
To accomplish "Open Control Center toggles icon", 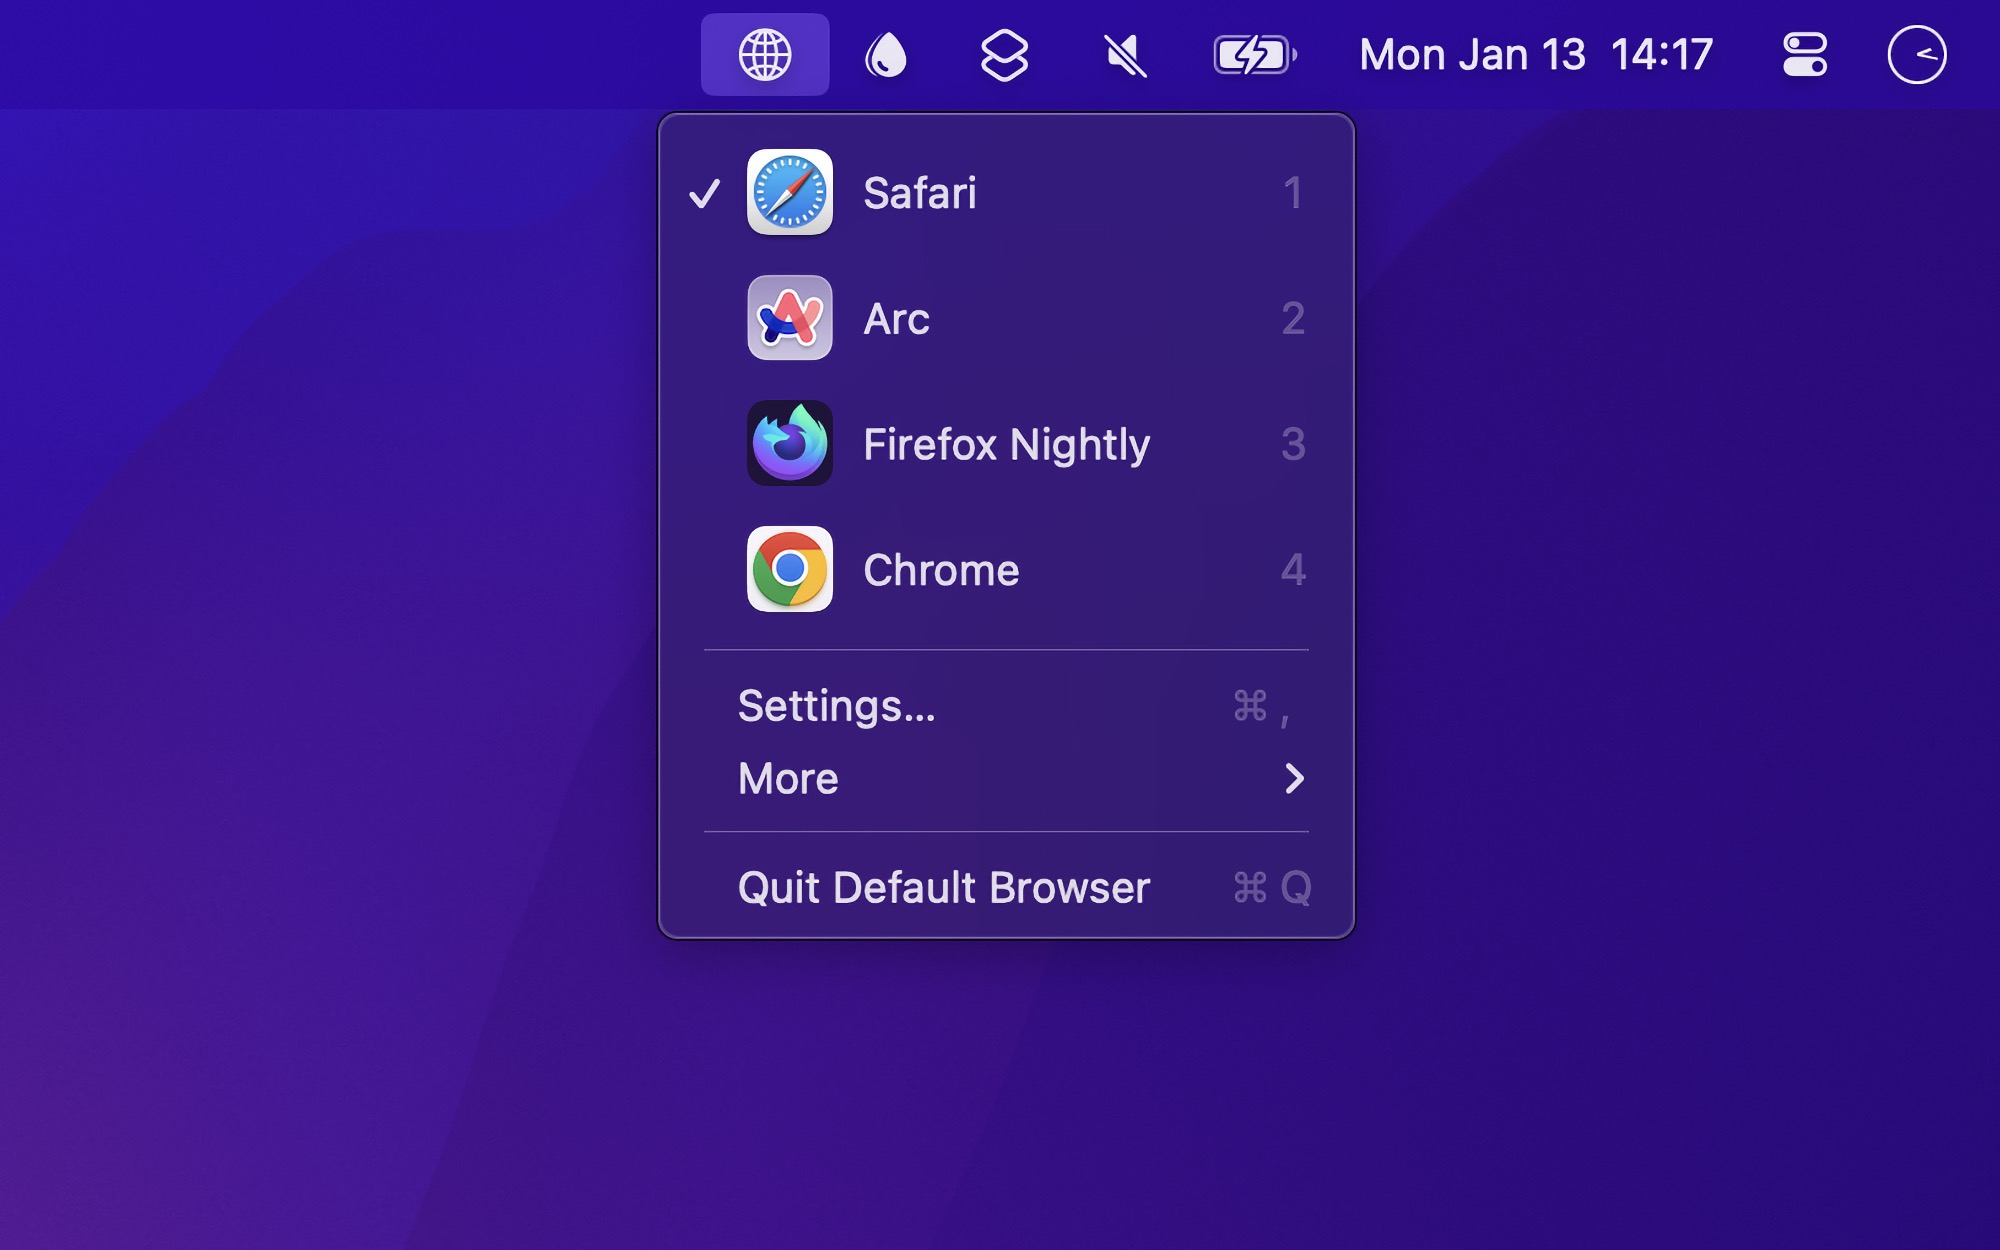I will coord(1805,55).
